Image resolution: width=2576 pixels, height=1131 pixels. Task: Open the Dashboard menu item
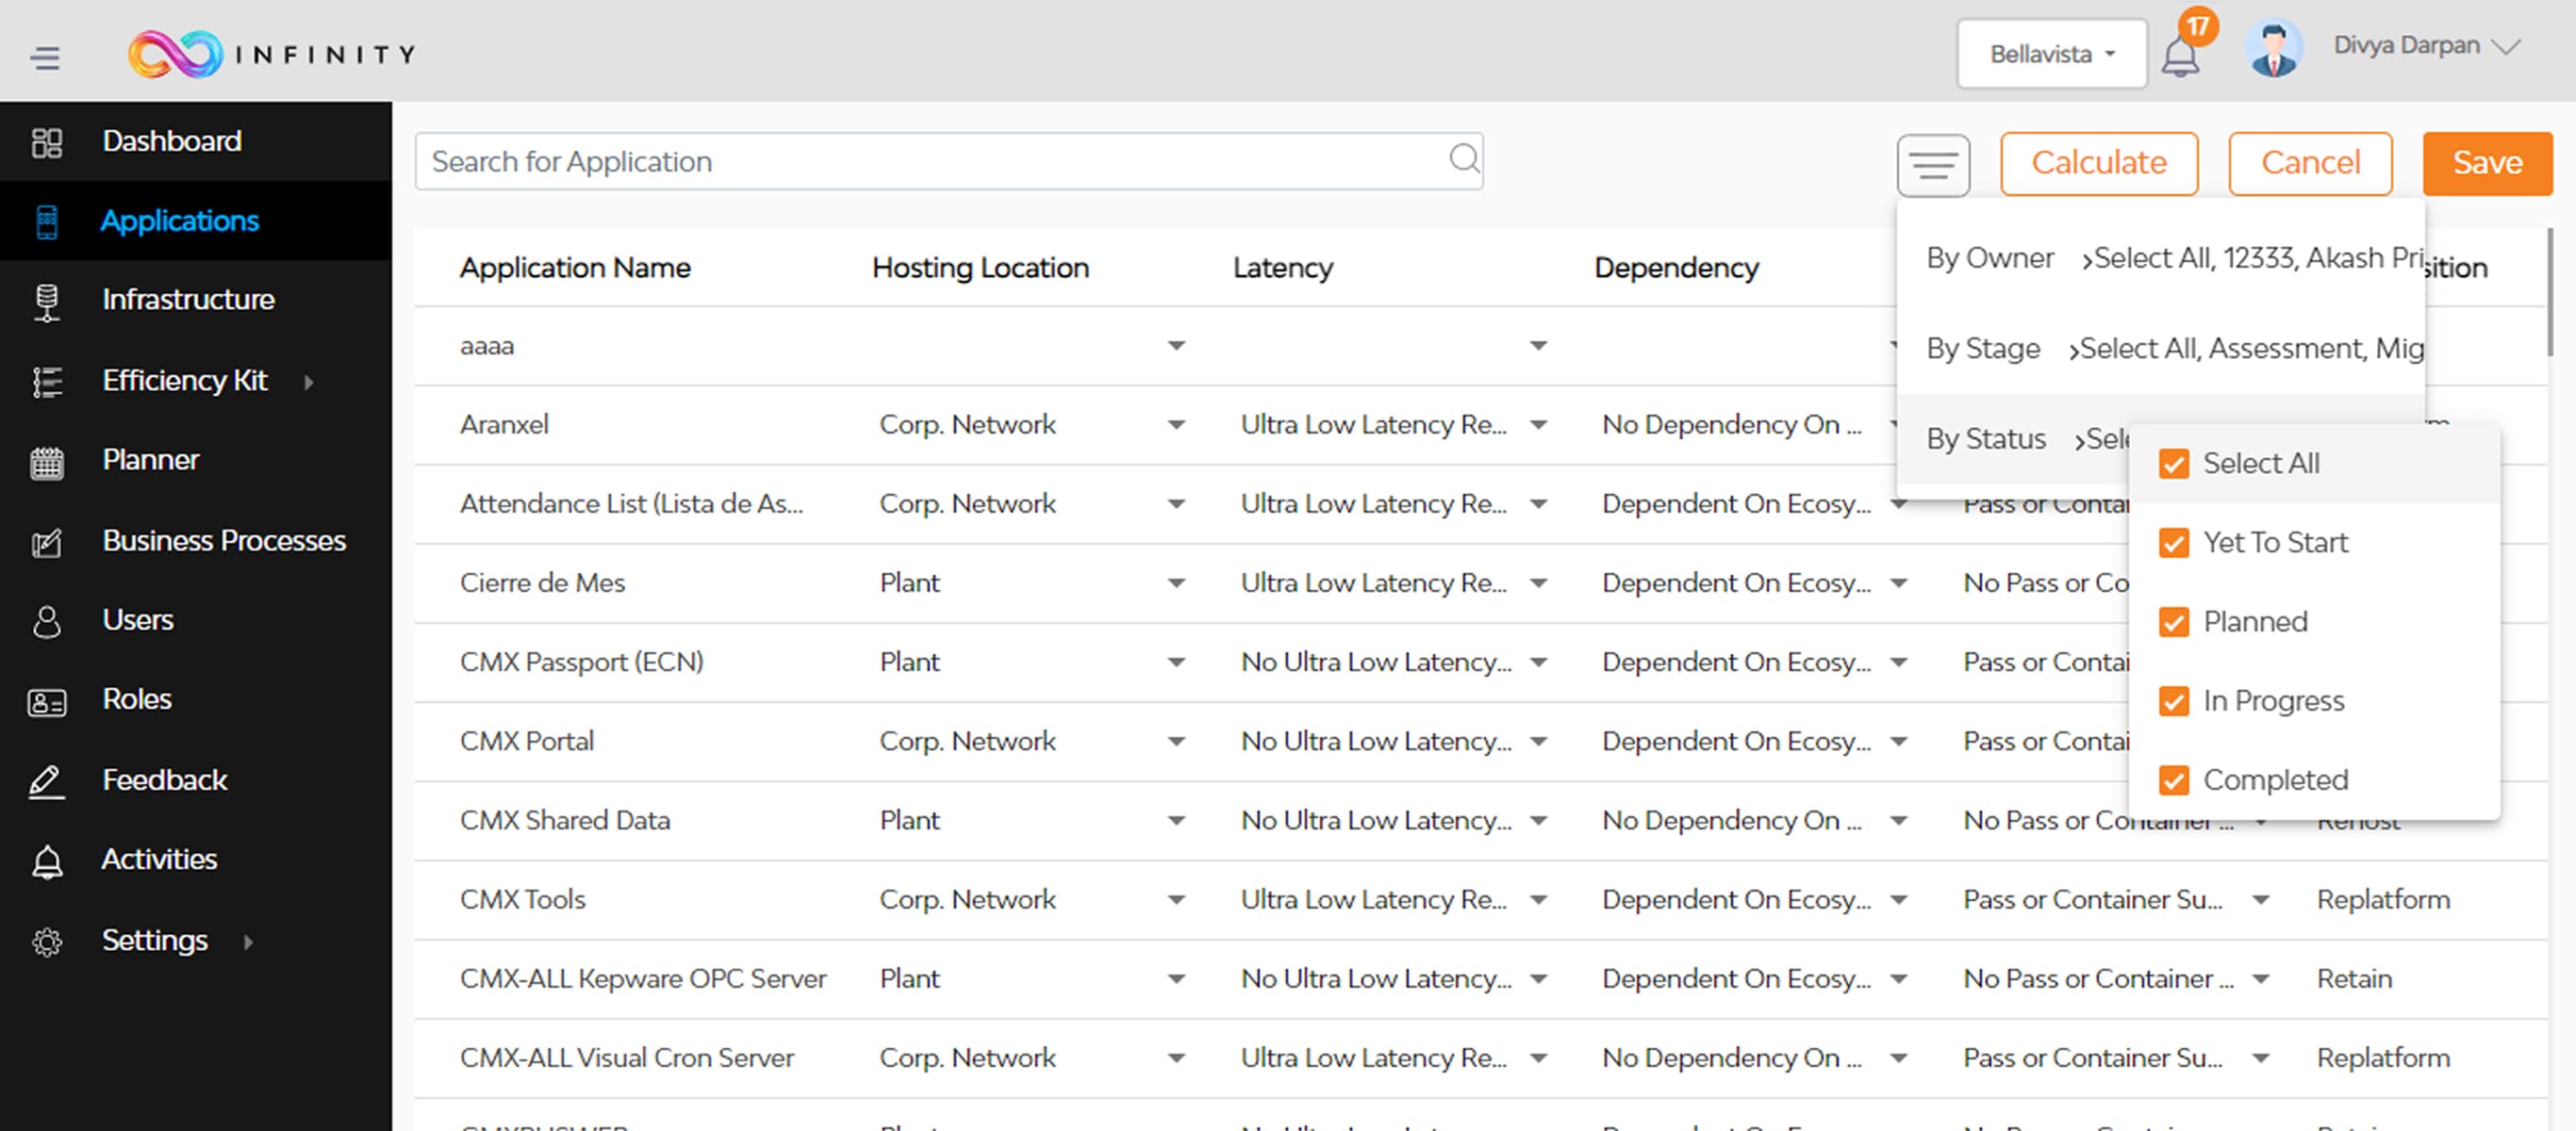click(x=171, y=141)
